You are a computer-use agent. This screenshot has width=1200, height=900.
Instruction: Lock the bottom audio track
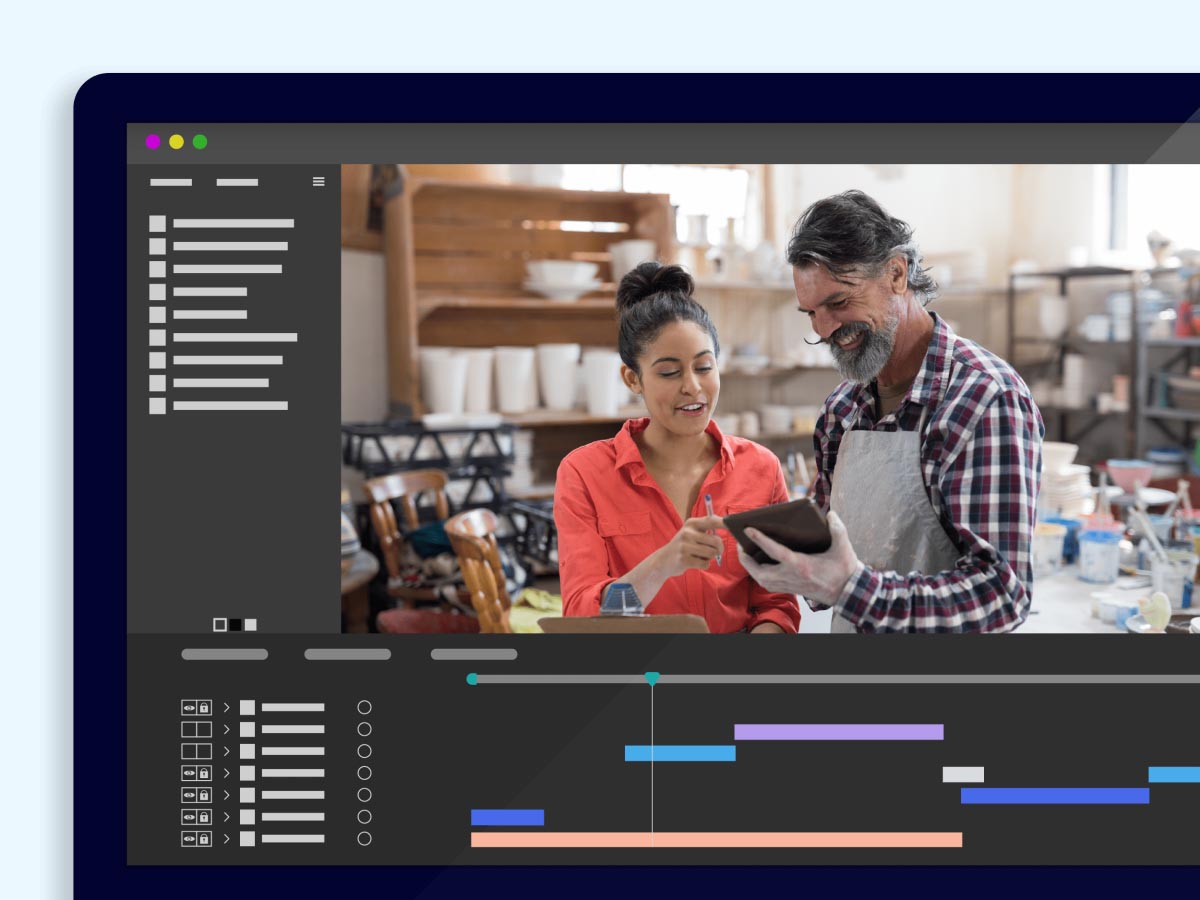pos(204,838)
